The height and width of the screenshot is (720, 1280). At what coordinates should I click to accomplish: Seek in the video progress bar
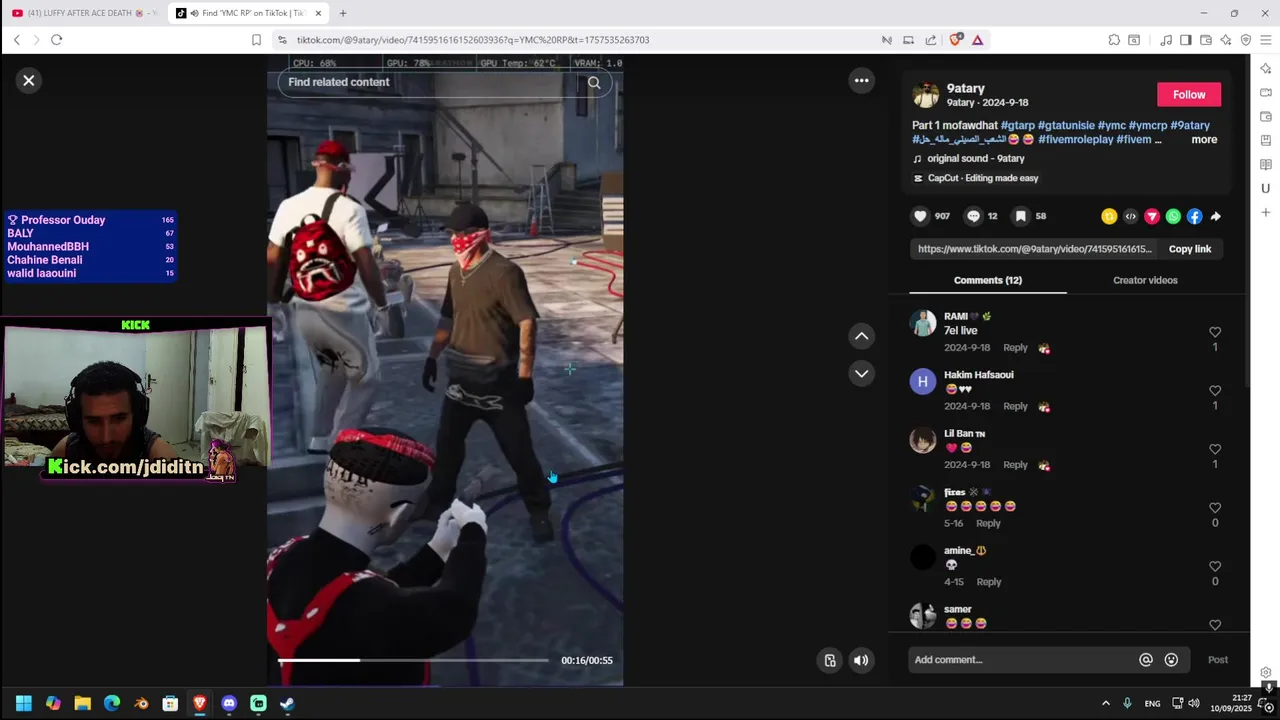point(413,660)
